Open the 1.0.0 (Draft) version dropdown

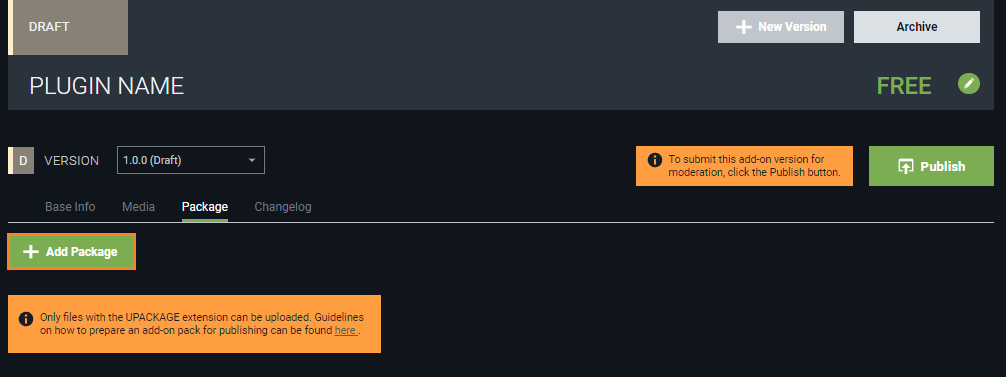tap(191, 160)
